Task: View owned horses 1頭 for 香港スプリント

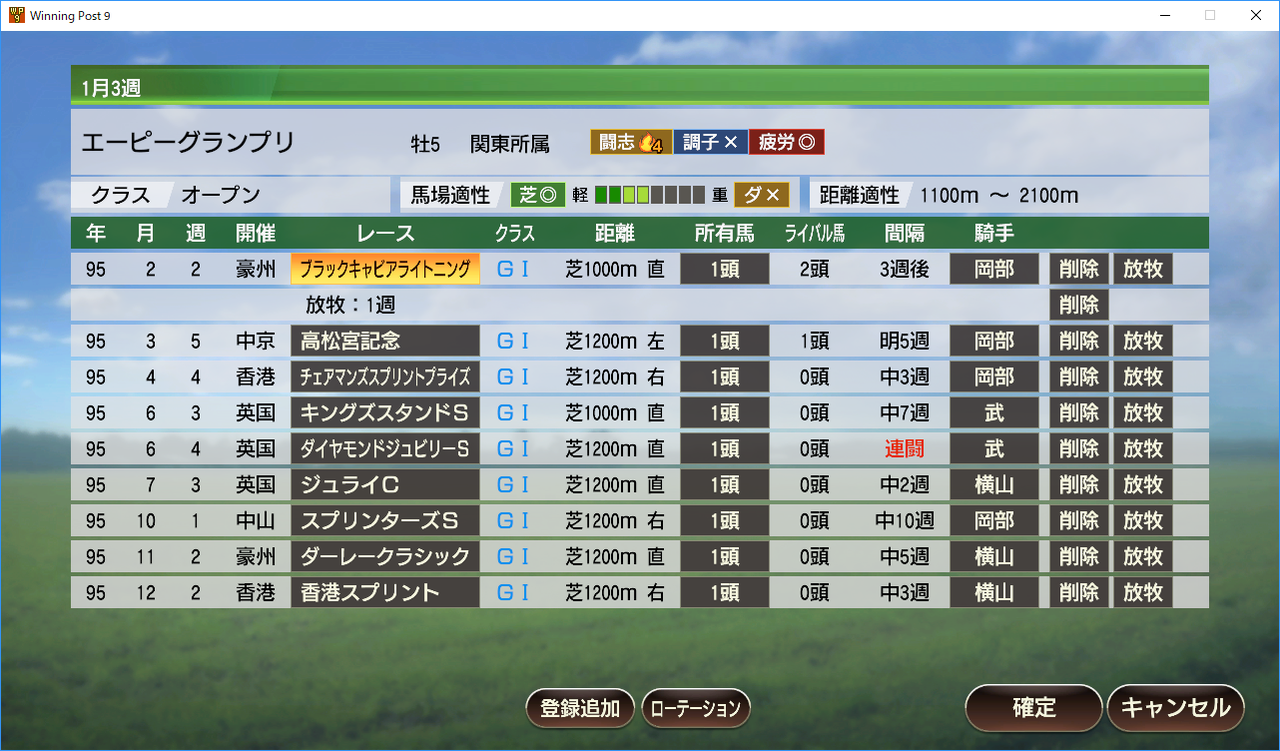Action: tap(725, 593)
